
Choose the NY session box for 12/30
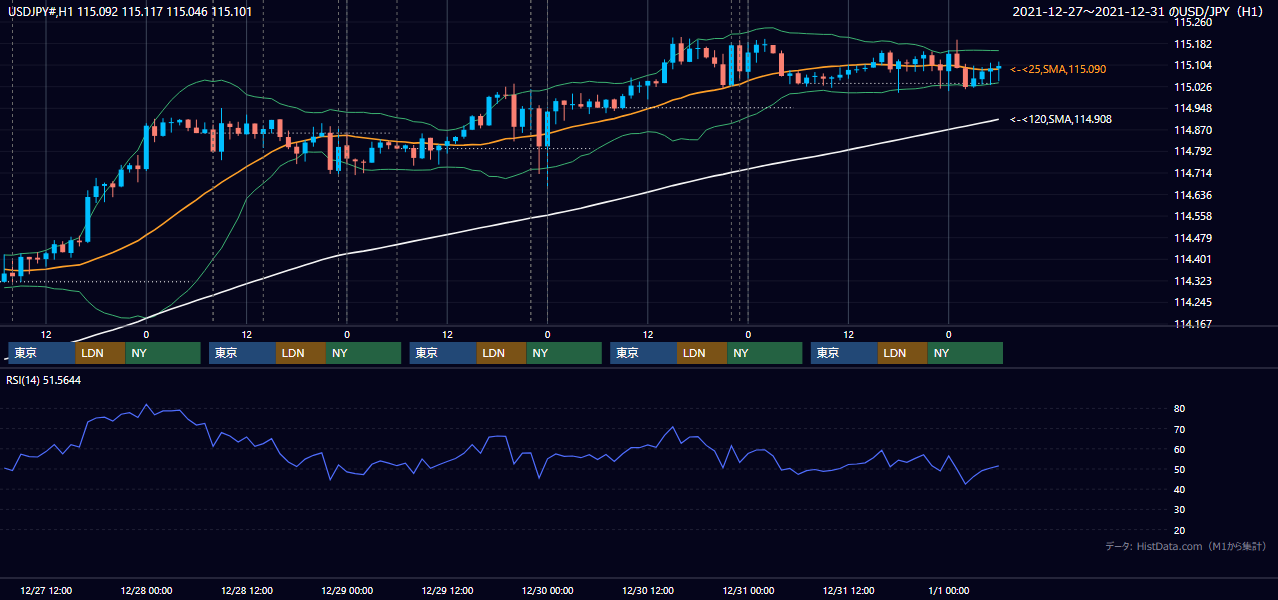[765, 353]
